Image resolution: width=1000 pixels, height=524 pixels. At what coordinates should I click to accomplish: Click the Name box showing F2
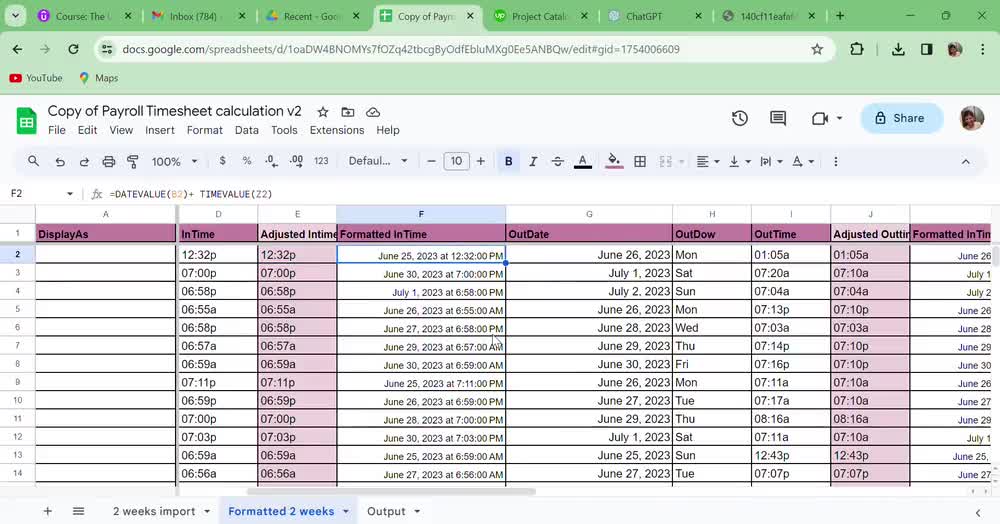35,193
